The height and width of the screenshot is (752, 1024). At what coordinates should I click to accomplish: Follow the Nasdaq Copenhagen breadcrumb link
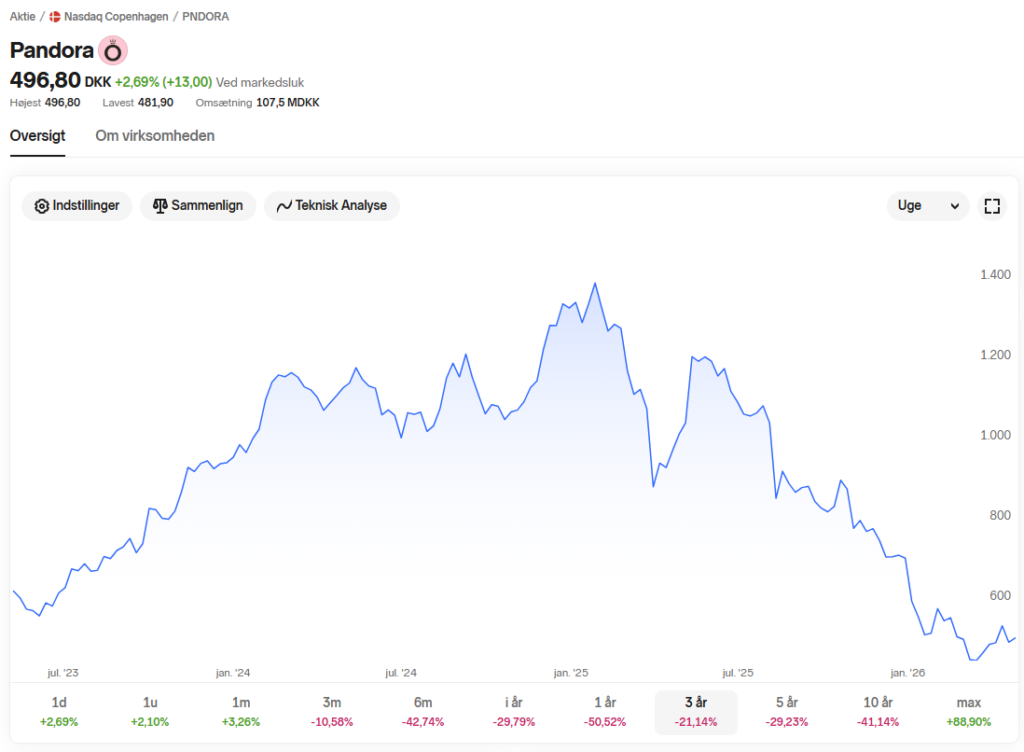[116, 17]
